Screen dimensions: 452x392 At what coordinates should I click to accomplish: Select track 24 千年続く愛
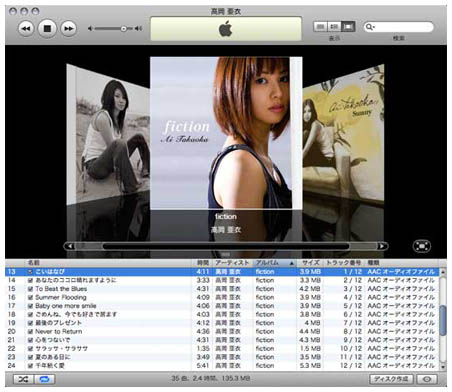(222, 366)
